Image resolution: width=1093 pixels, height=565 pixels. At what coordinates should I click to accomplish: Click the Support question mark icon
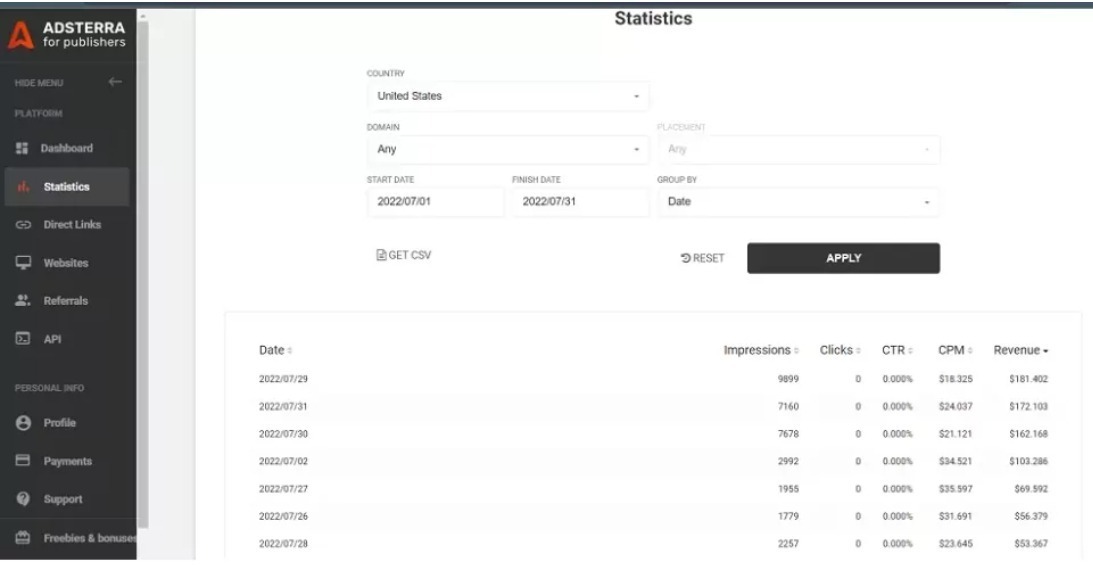click(23, 499)
